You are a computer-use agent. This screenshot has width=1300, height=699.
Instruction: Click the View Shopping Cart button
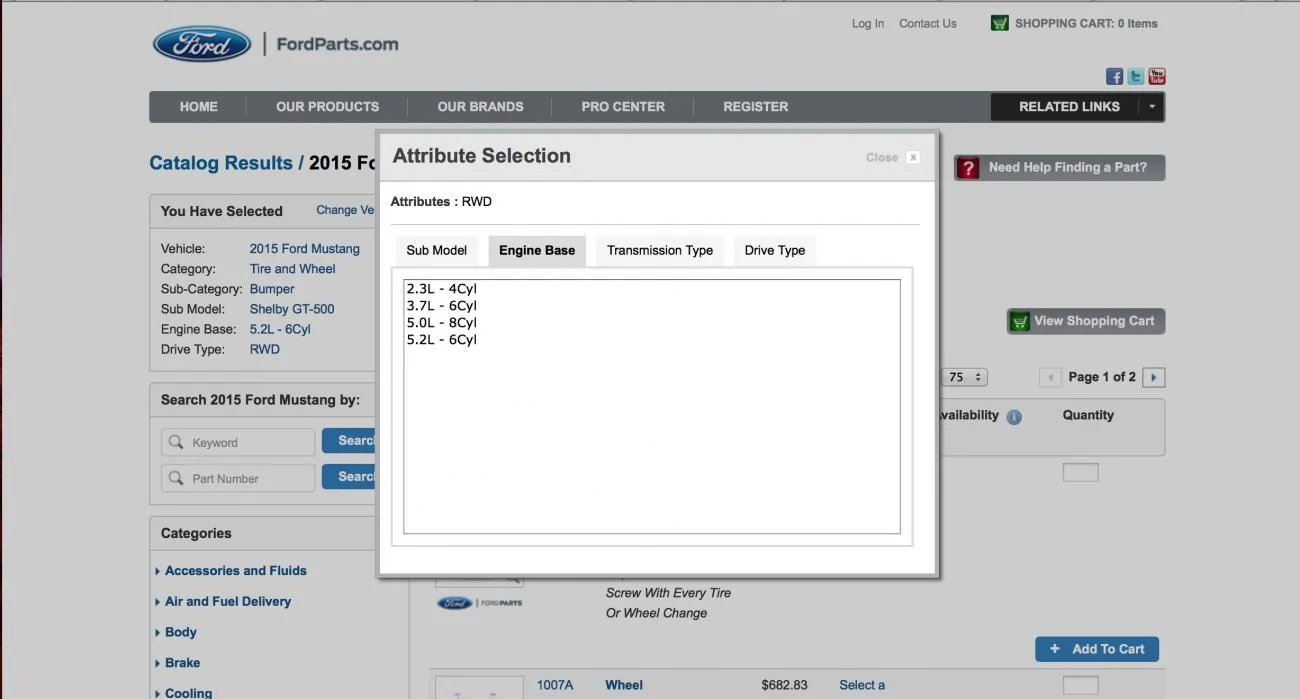click(1086, 321)
